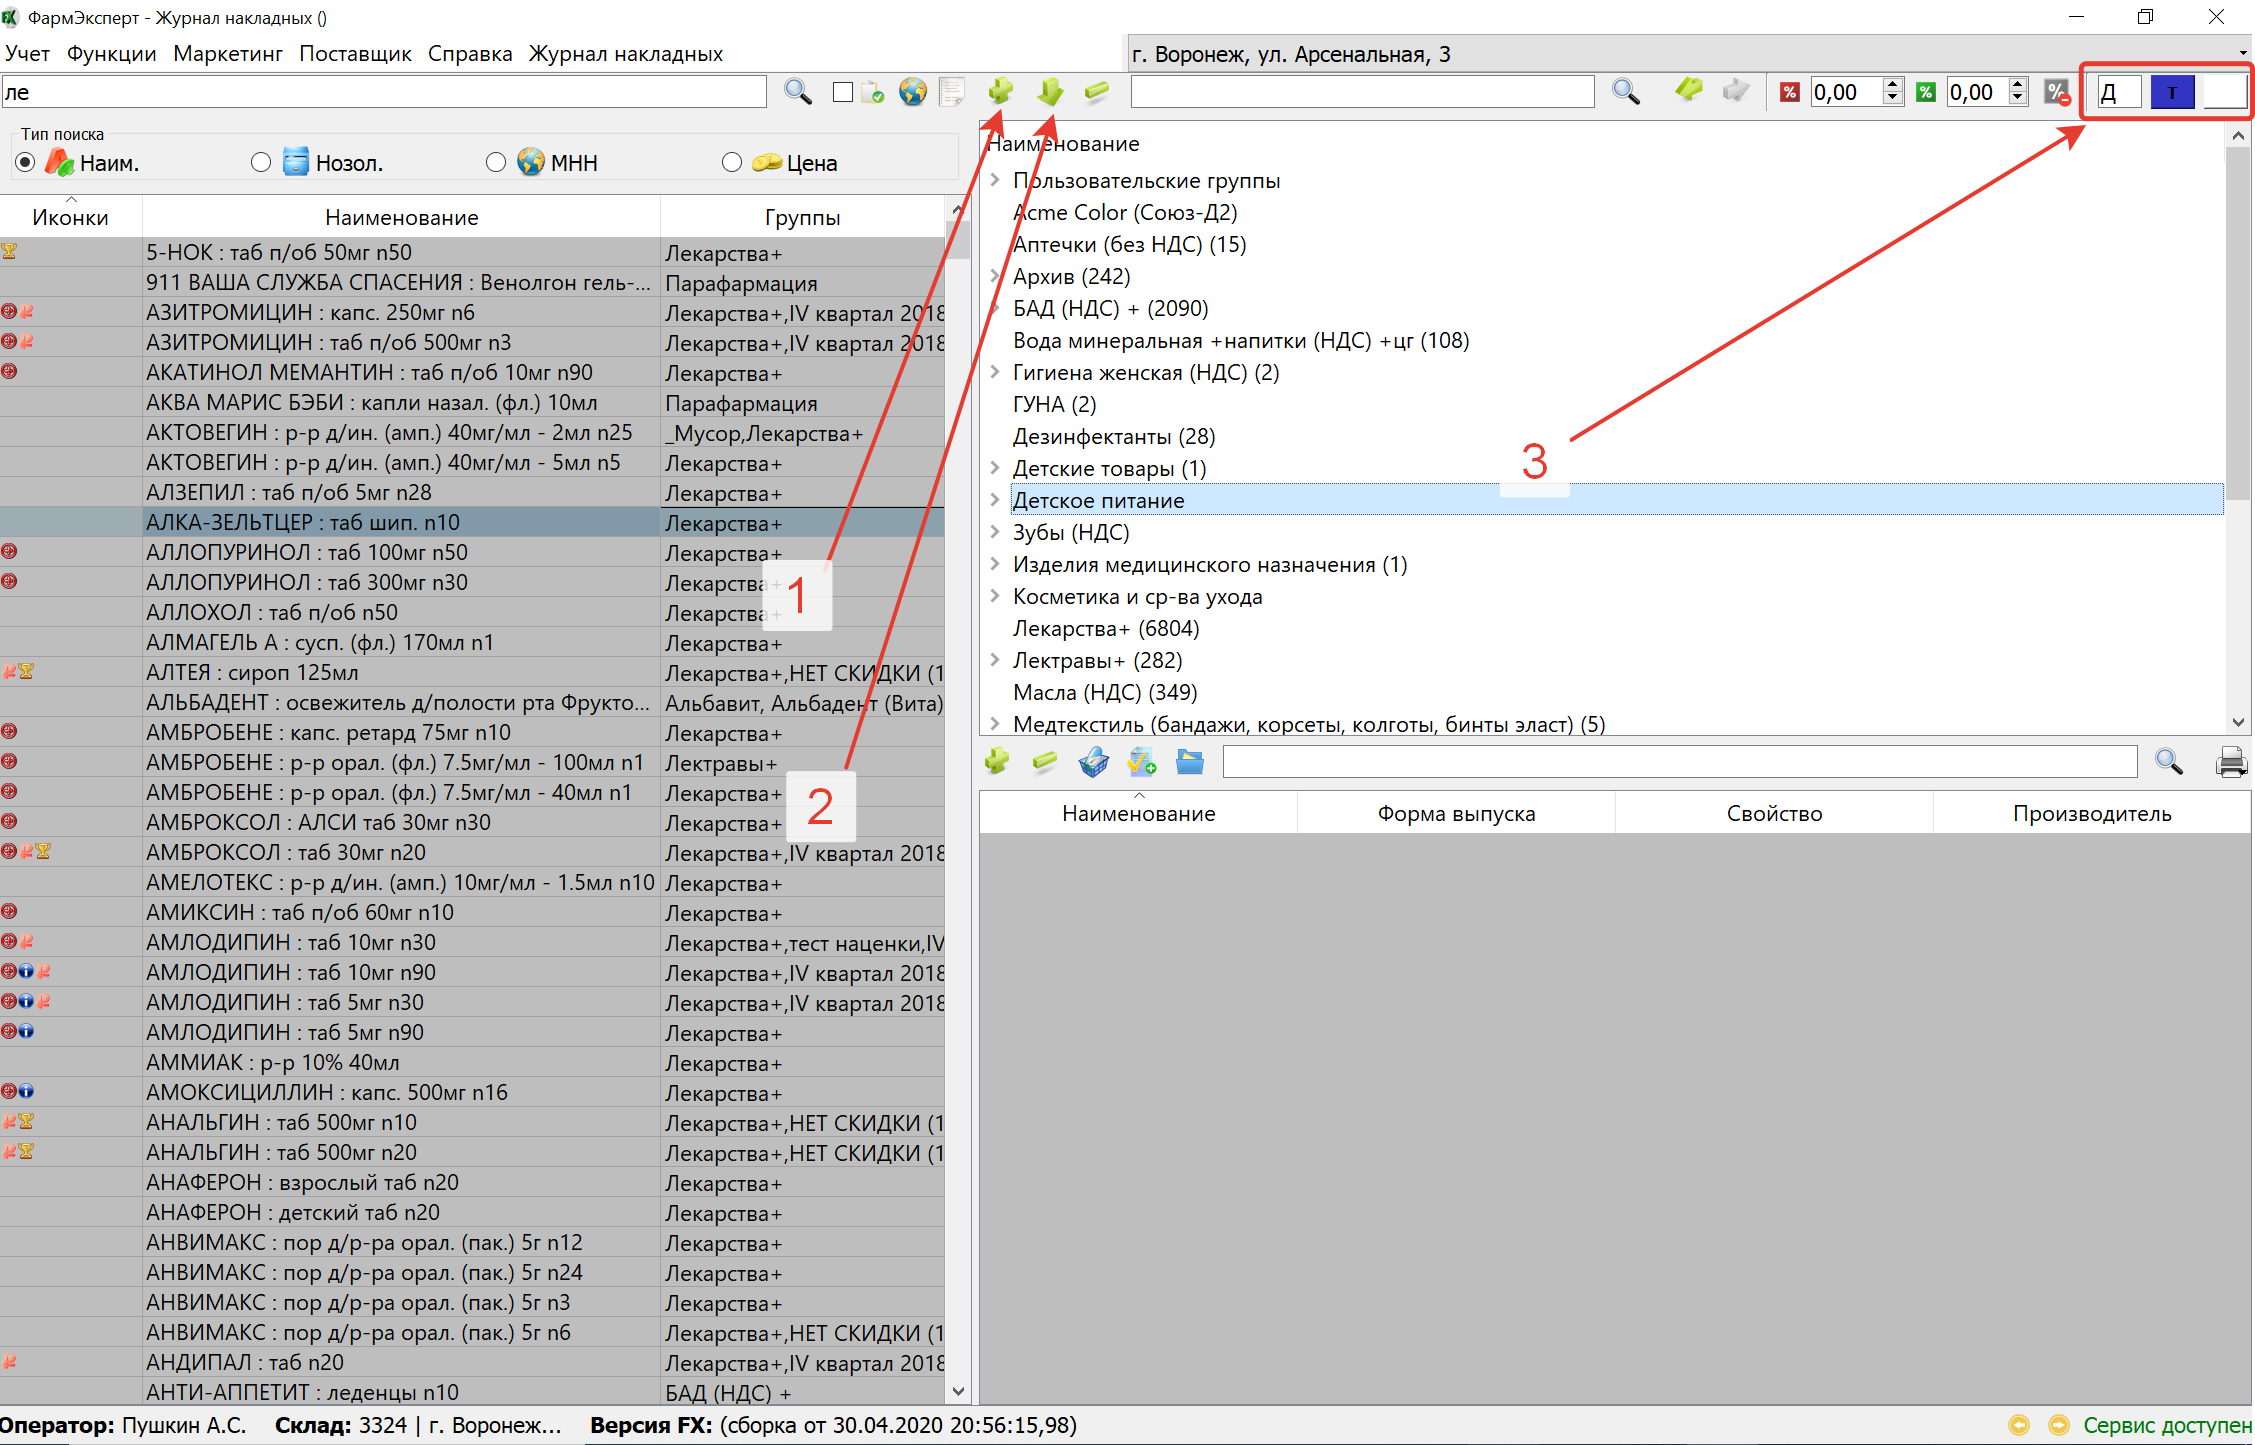Viewport: 2255px width, 1445px height.
Task: Open the Маркетинг menu
Action: click(227, 54)
